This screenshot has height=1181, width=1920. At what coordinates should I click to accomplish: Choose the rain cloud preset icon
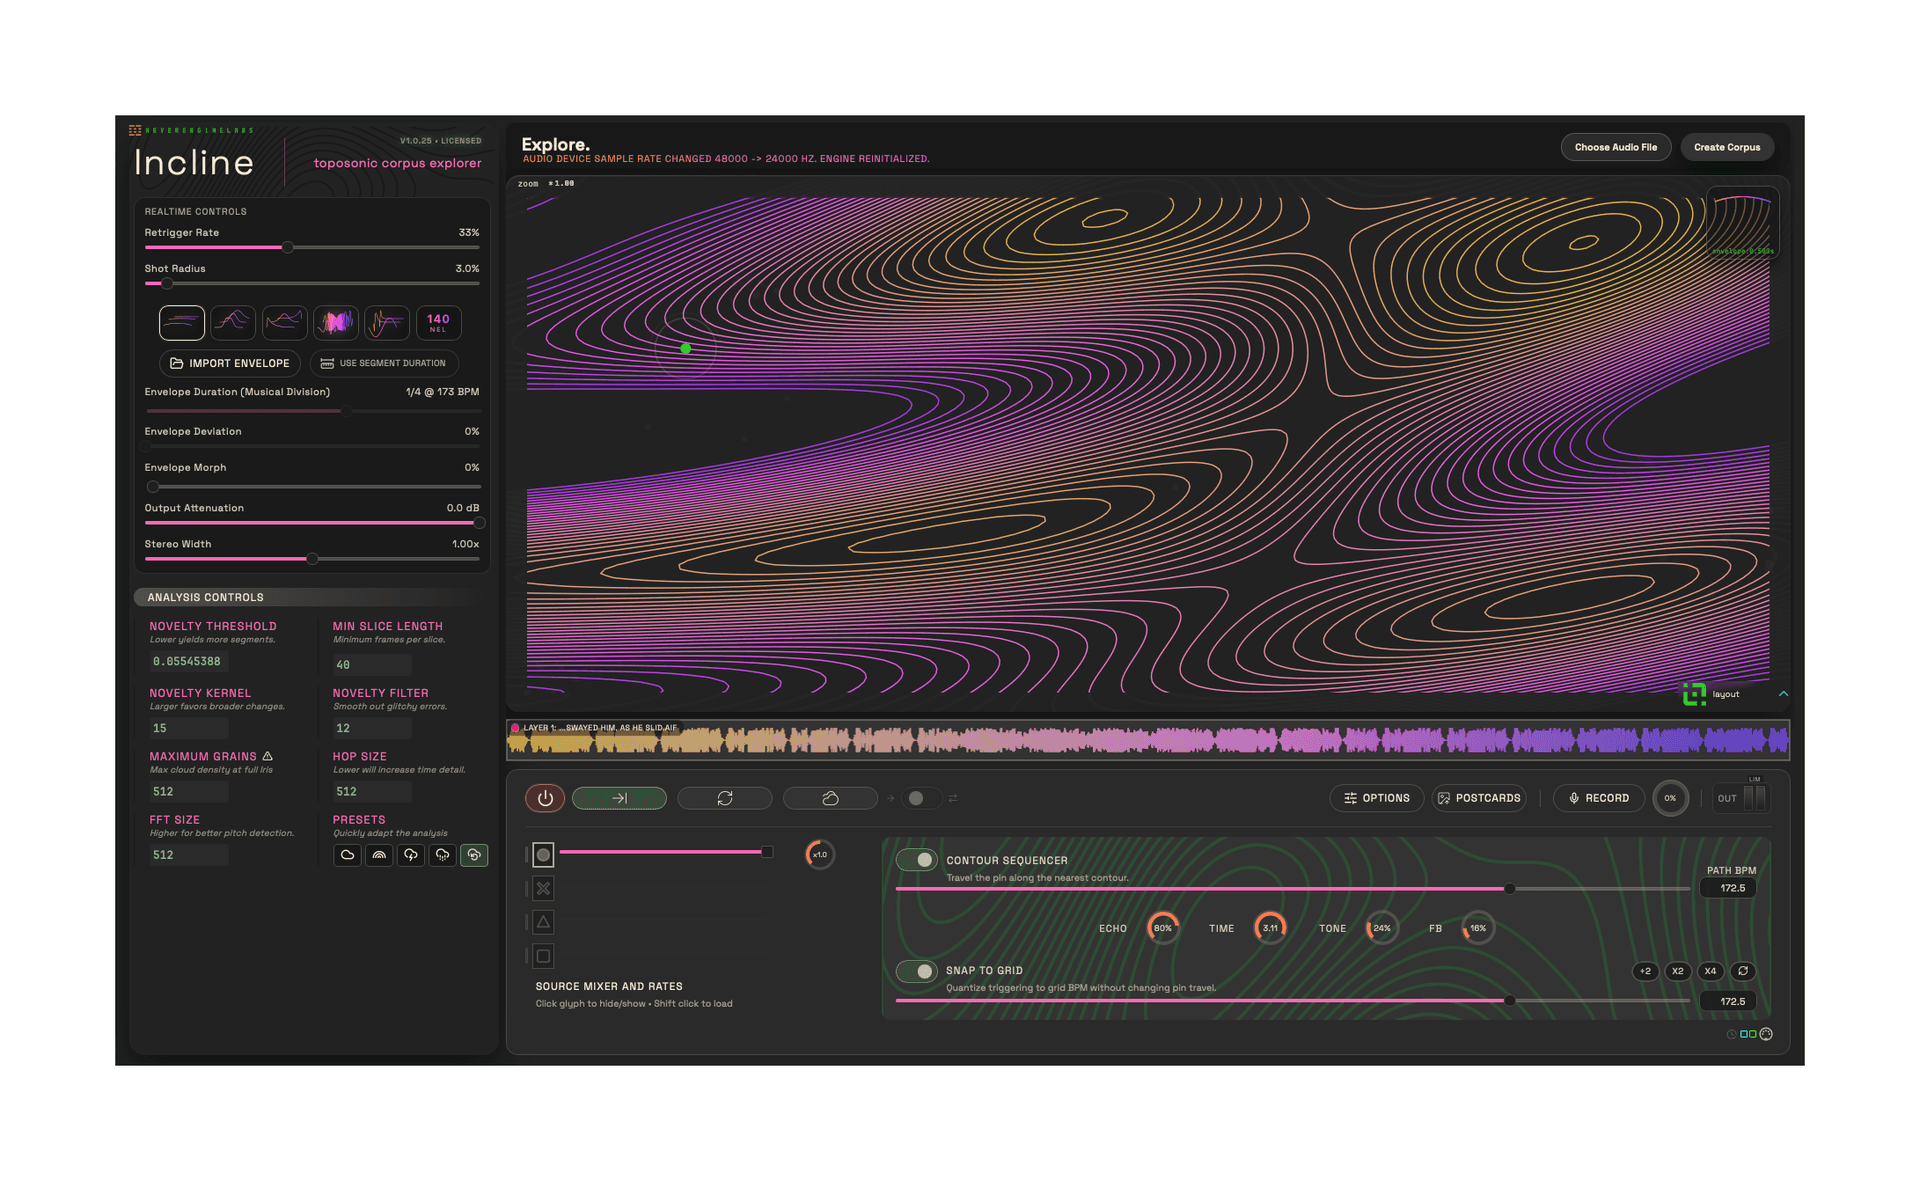coord(443,855)
